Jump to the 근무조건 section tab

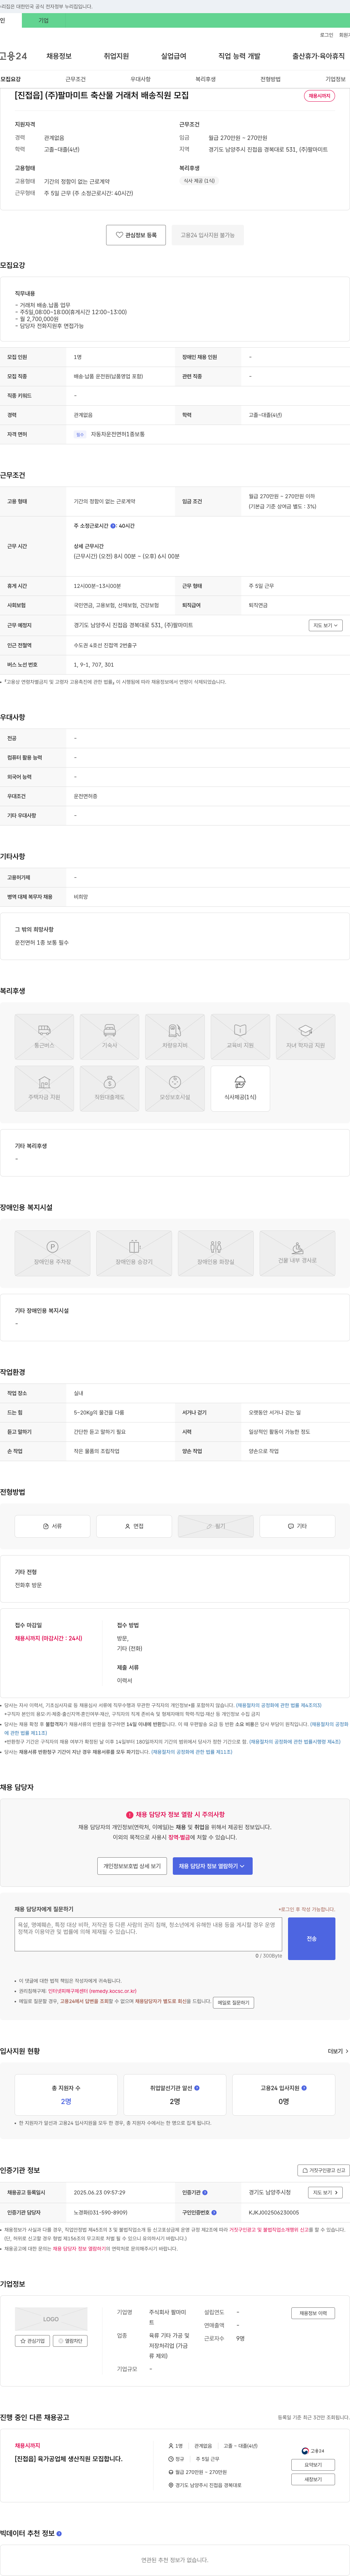click(75, 79)
